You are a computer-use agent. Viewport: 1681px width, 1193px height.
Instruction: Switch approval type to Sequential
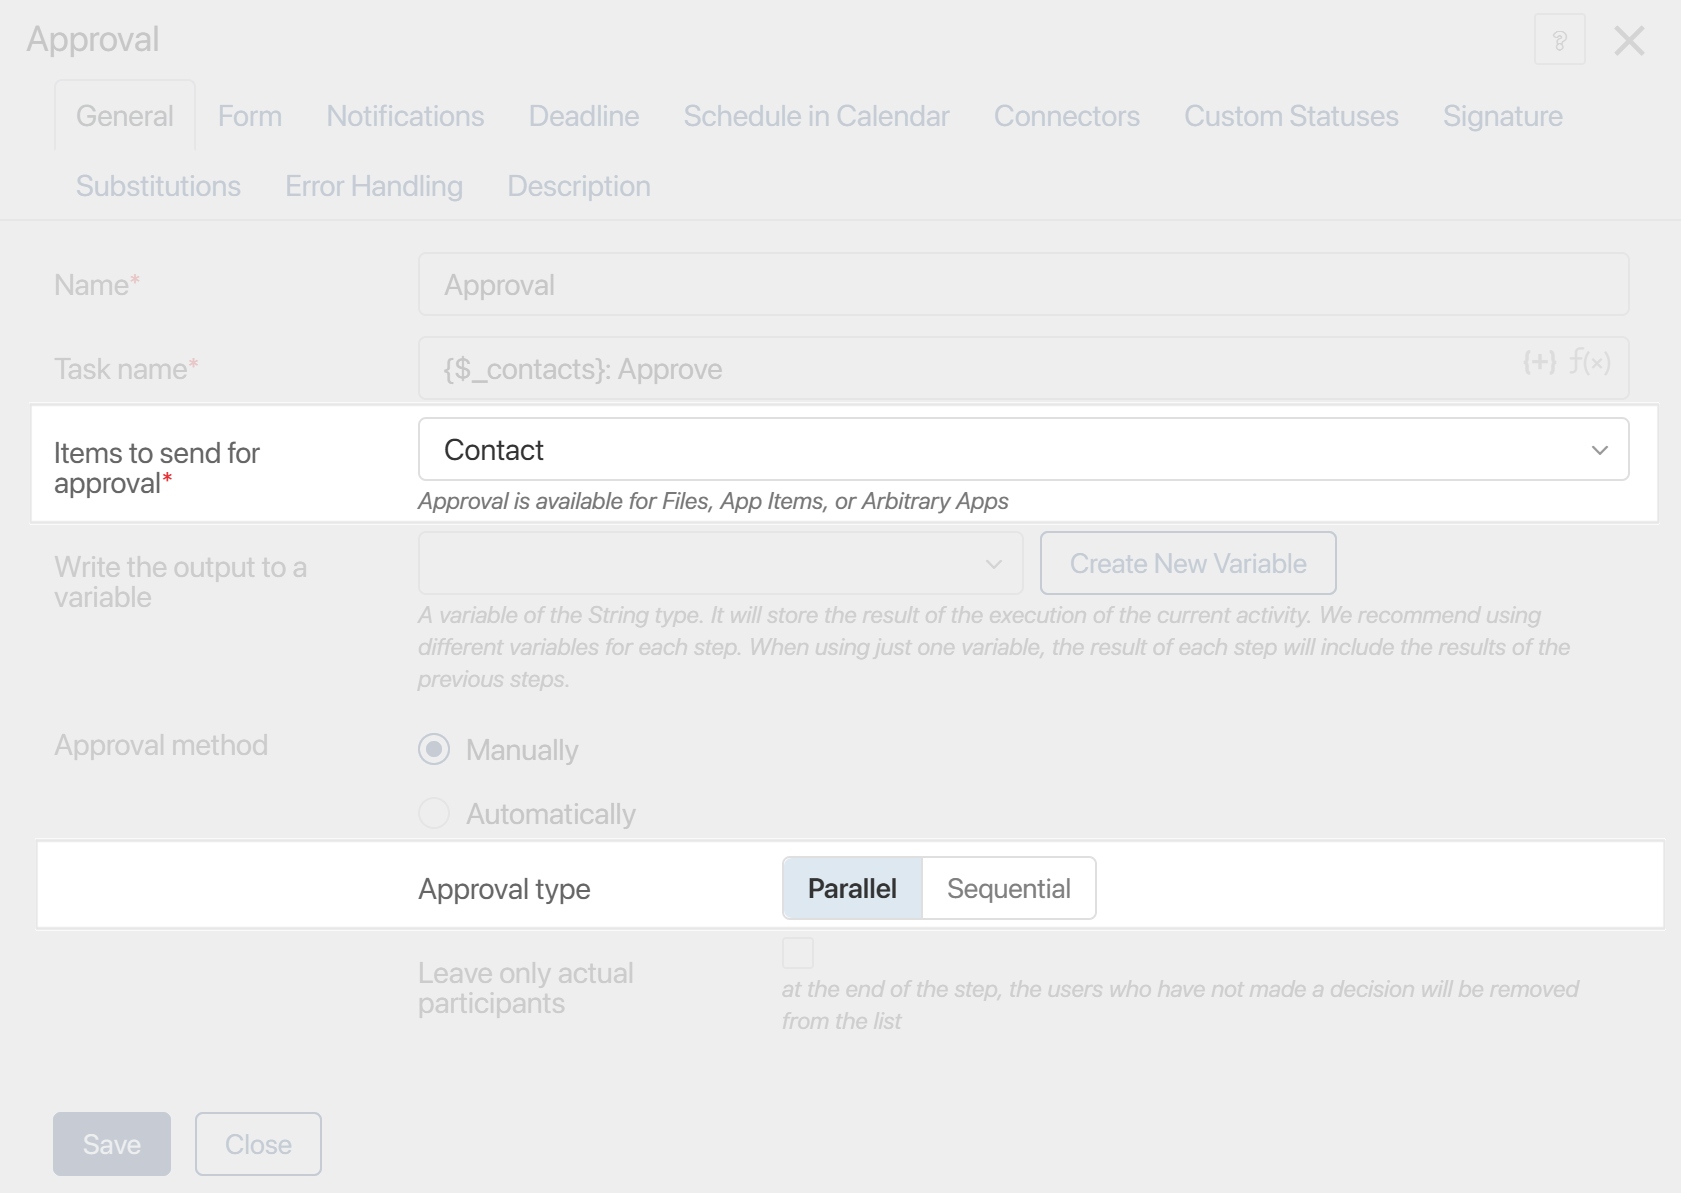1008,888
